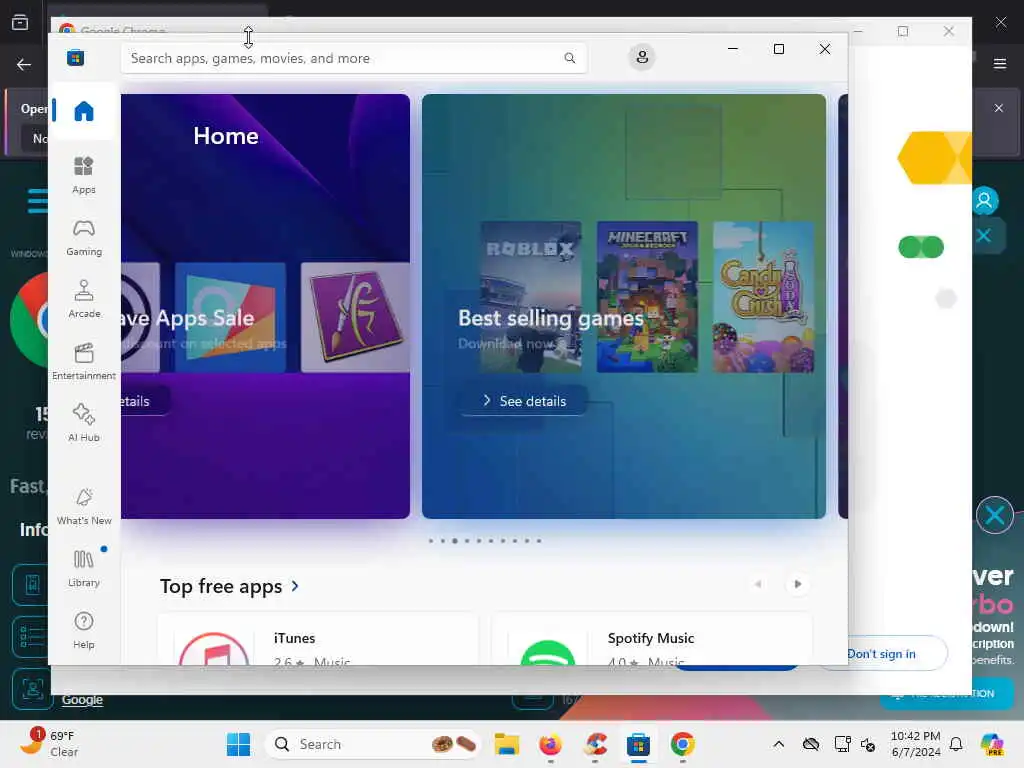Open the notification bell in taskbar
The image size is (1024, 768).
click(x=956, y=744)
